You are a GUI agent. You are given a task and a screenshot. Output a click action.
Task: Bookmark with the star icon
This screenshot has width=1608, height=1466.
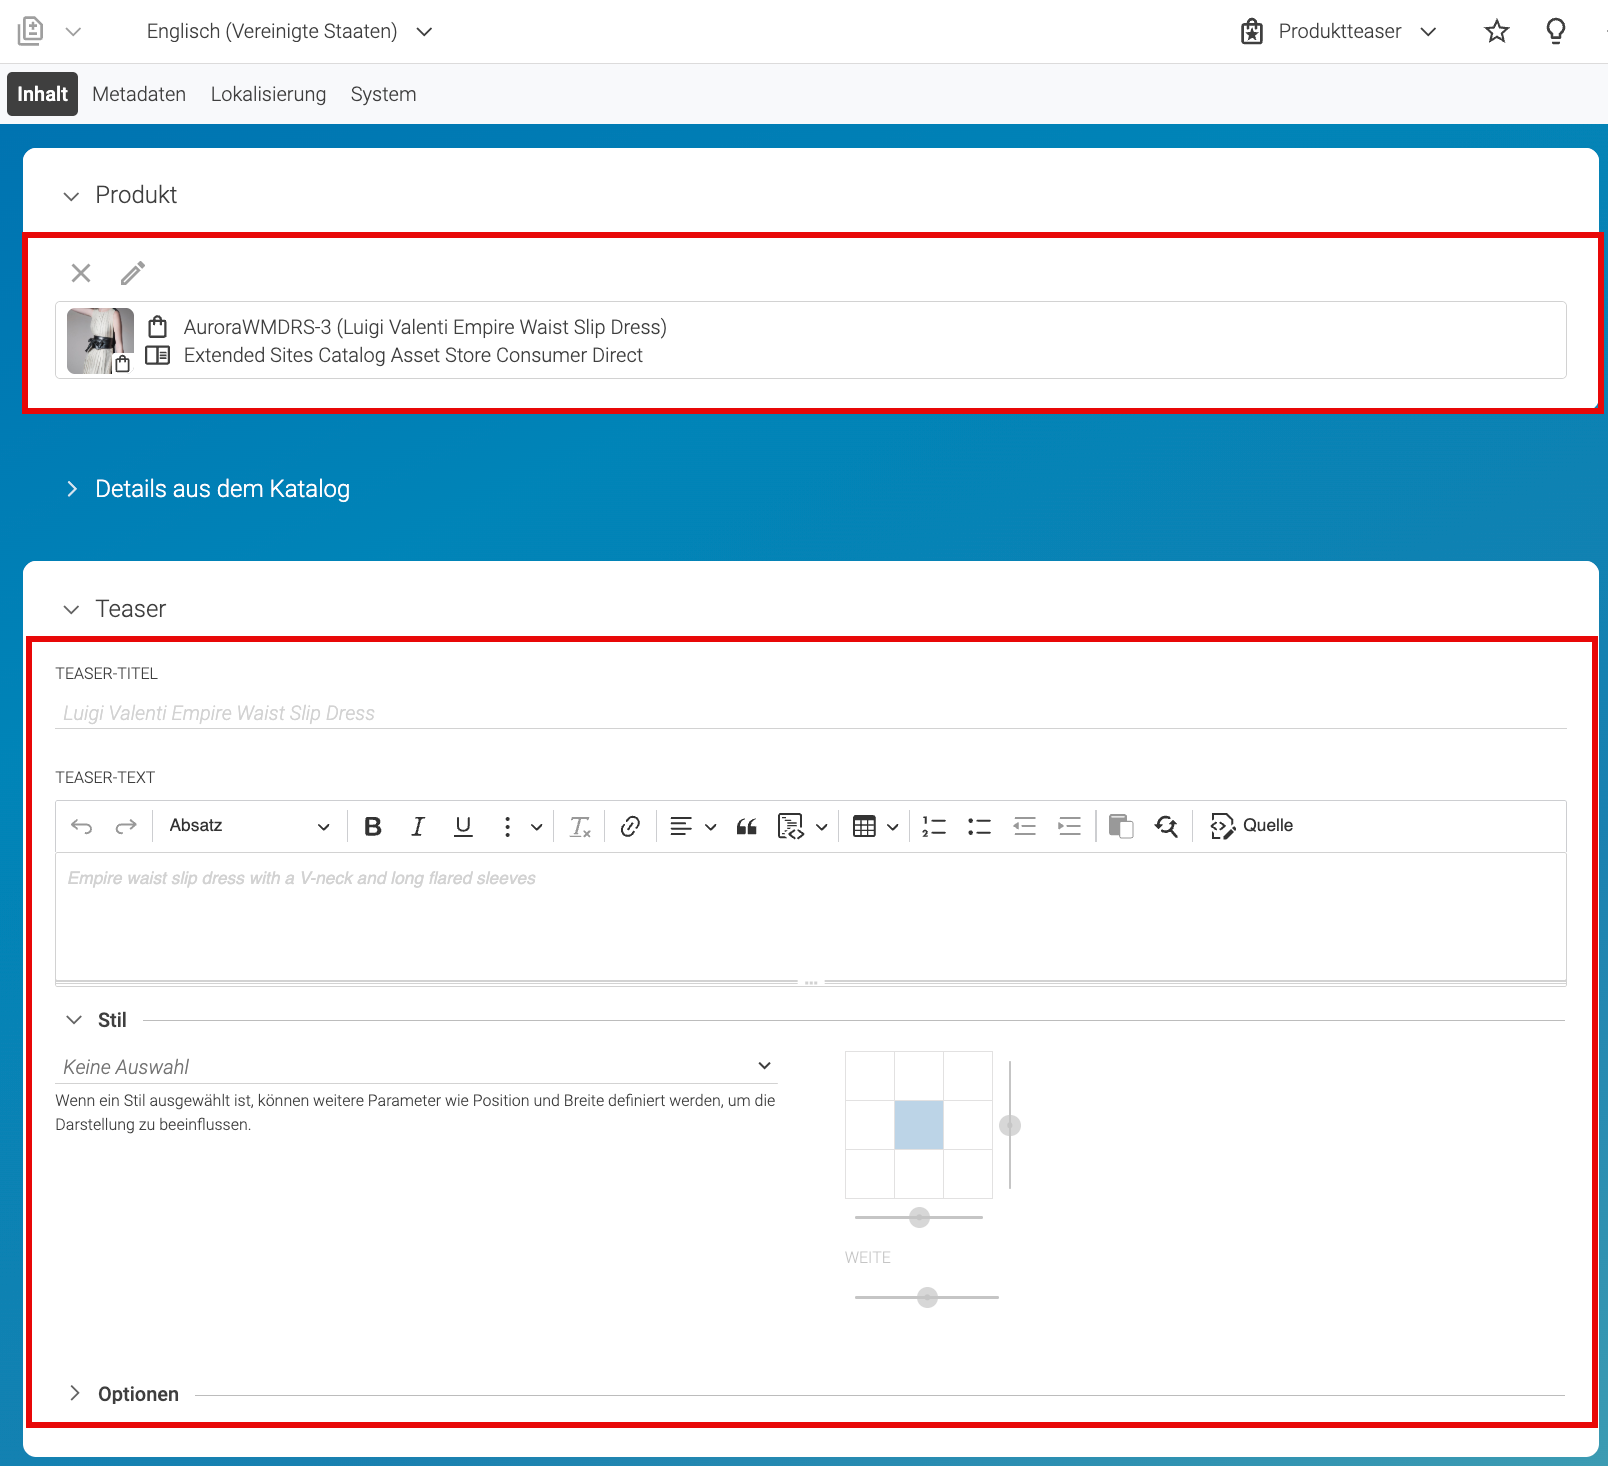tap(1497, 32)
